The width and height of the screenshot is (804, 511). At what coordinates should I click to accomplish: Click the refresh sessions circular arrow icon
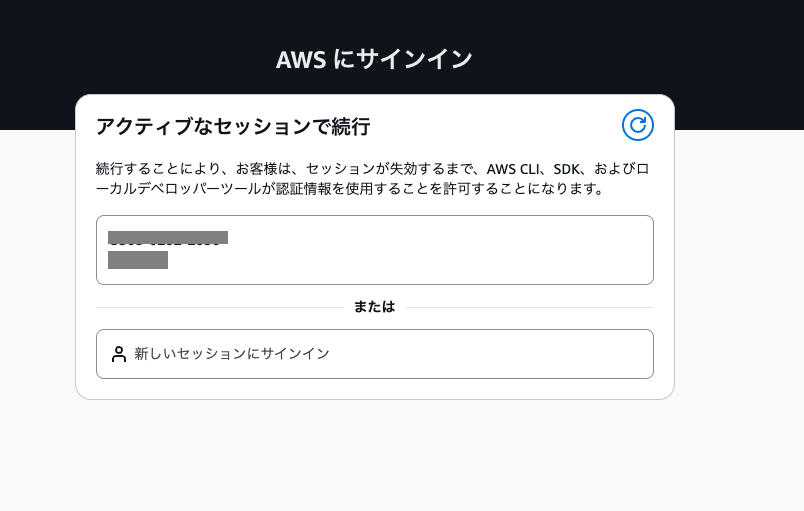click(x=637, y=125)
